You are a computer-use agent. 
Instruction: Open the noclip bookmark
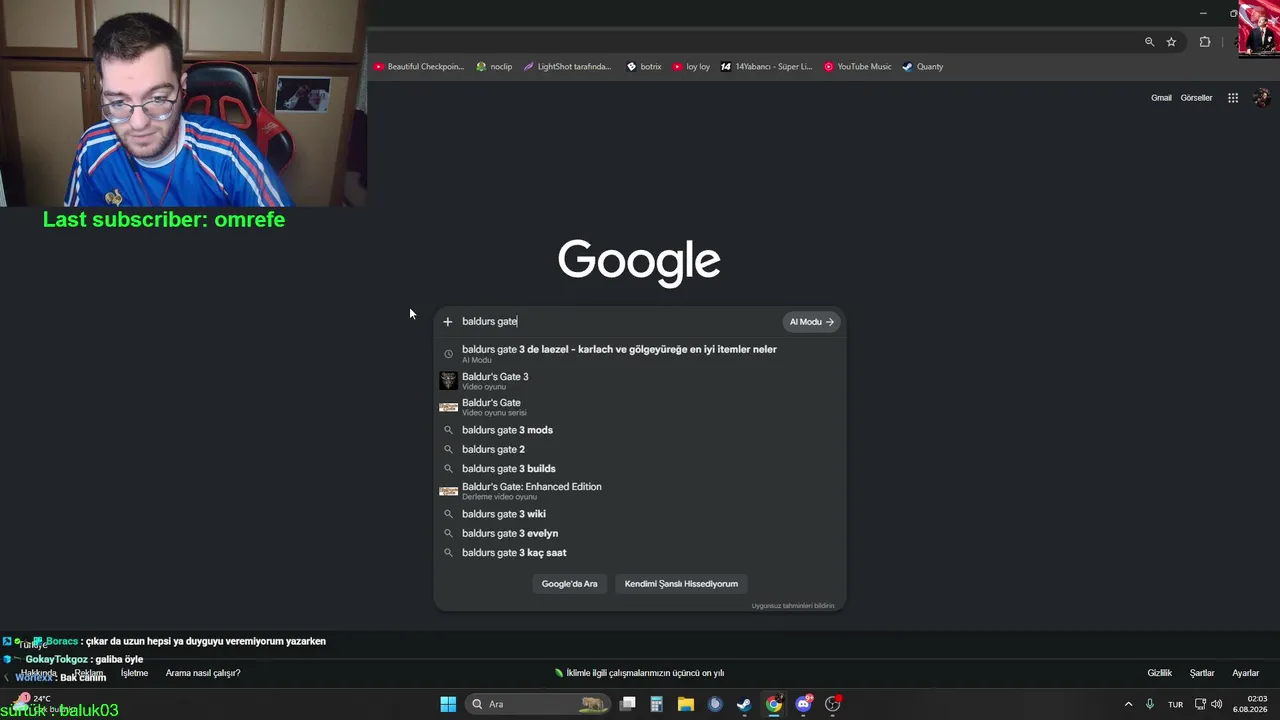point(494,67)
